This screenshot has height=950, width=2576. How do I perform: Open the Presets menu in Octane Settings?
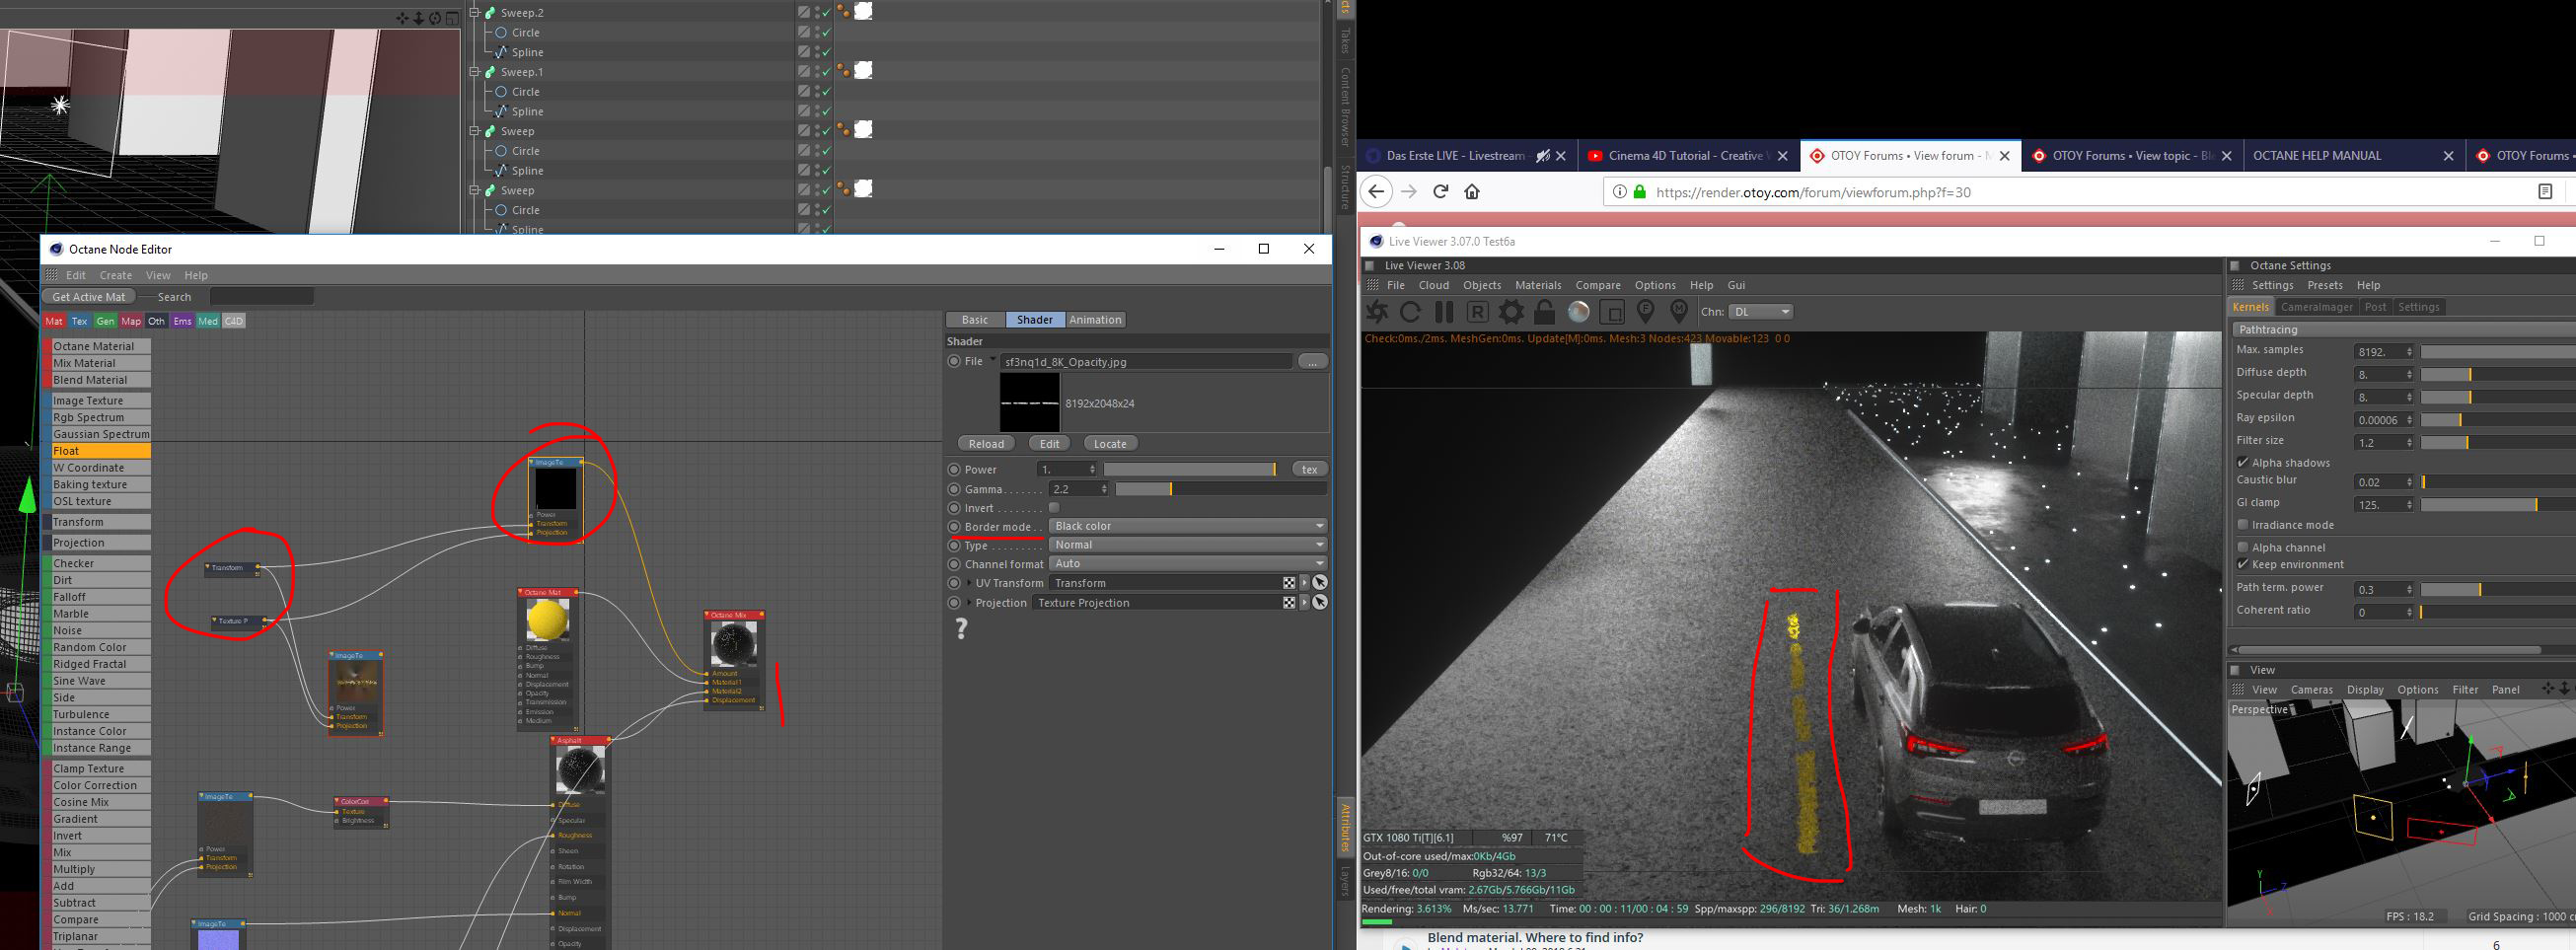click(2325, 285)
